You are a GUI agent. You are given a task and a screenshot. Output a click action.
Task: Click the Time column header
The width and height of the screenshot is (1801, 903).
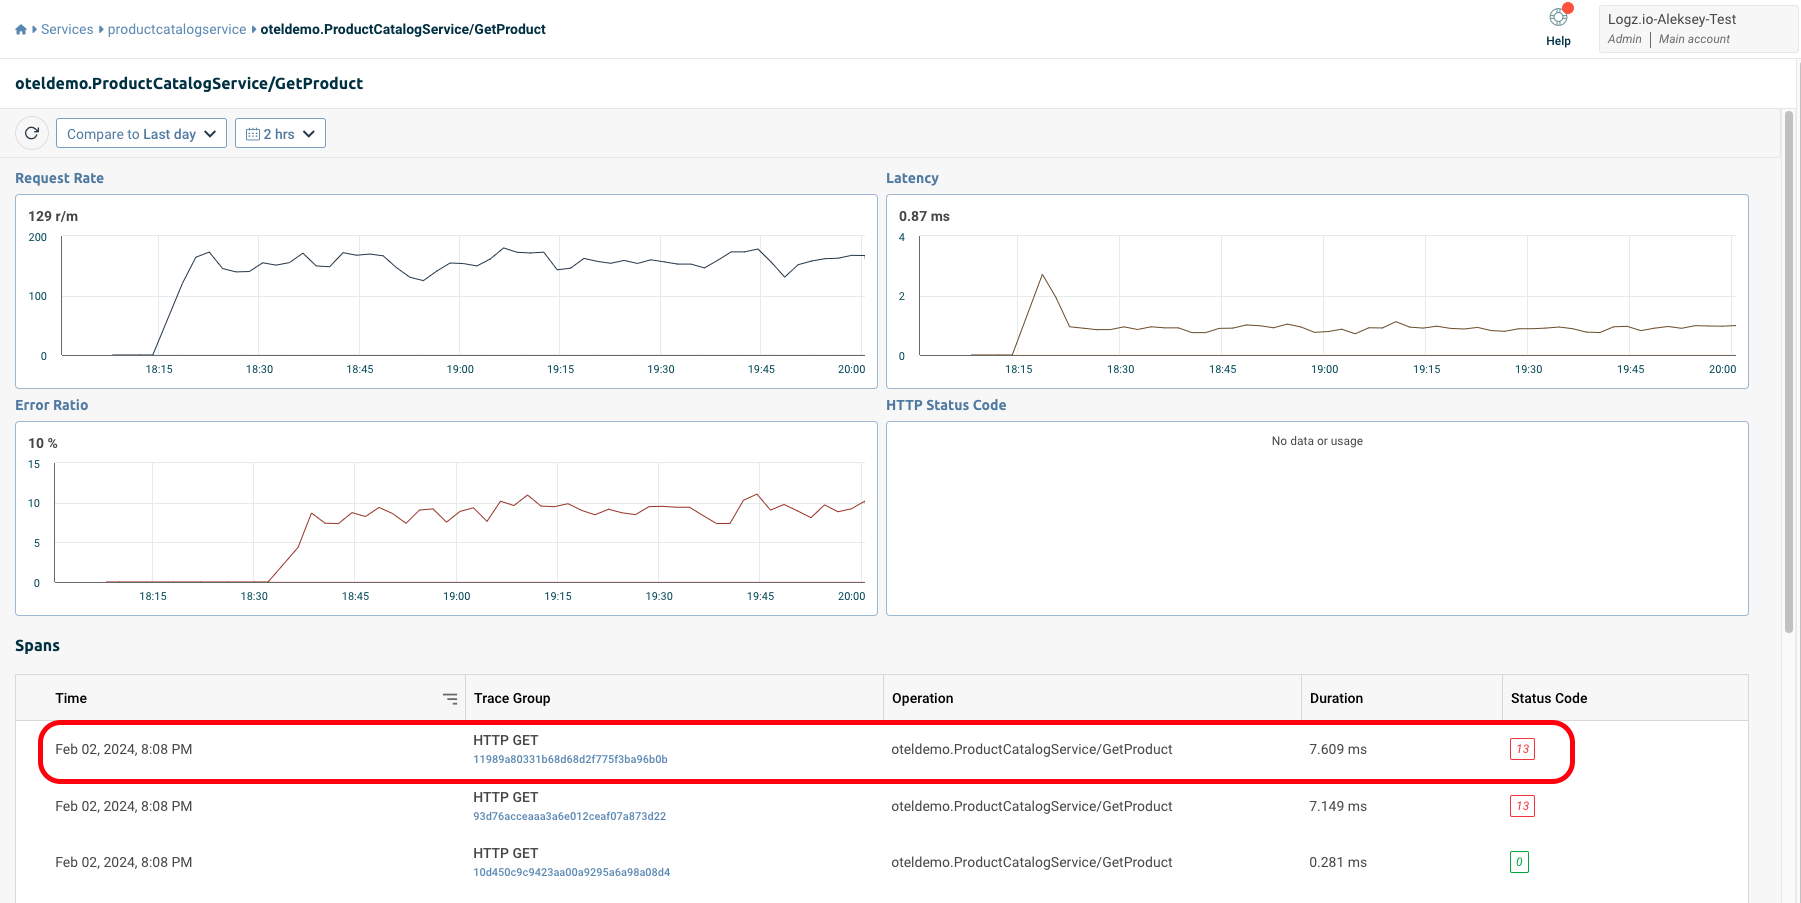71,698
